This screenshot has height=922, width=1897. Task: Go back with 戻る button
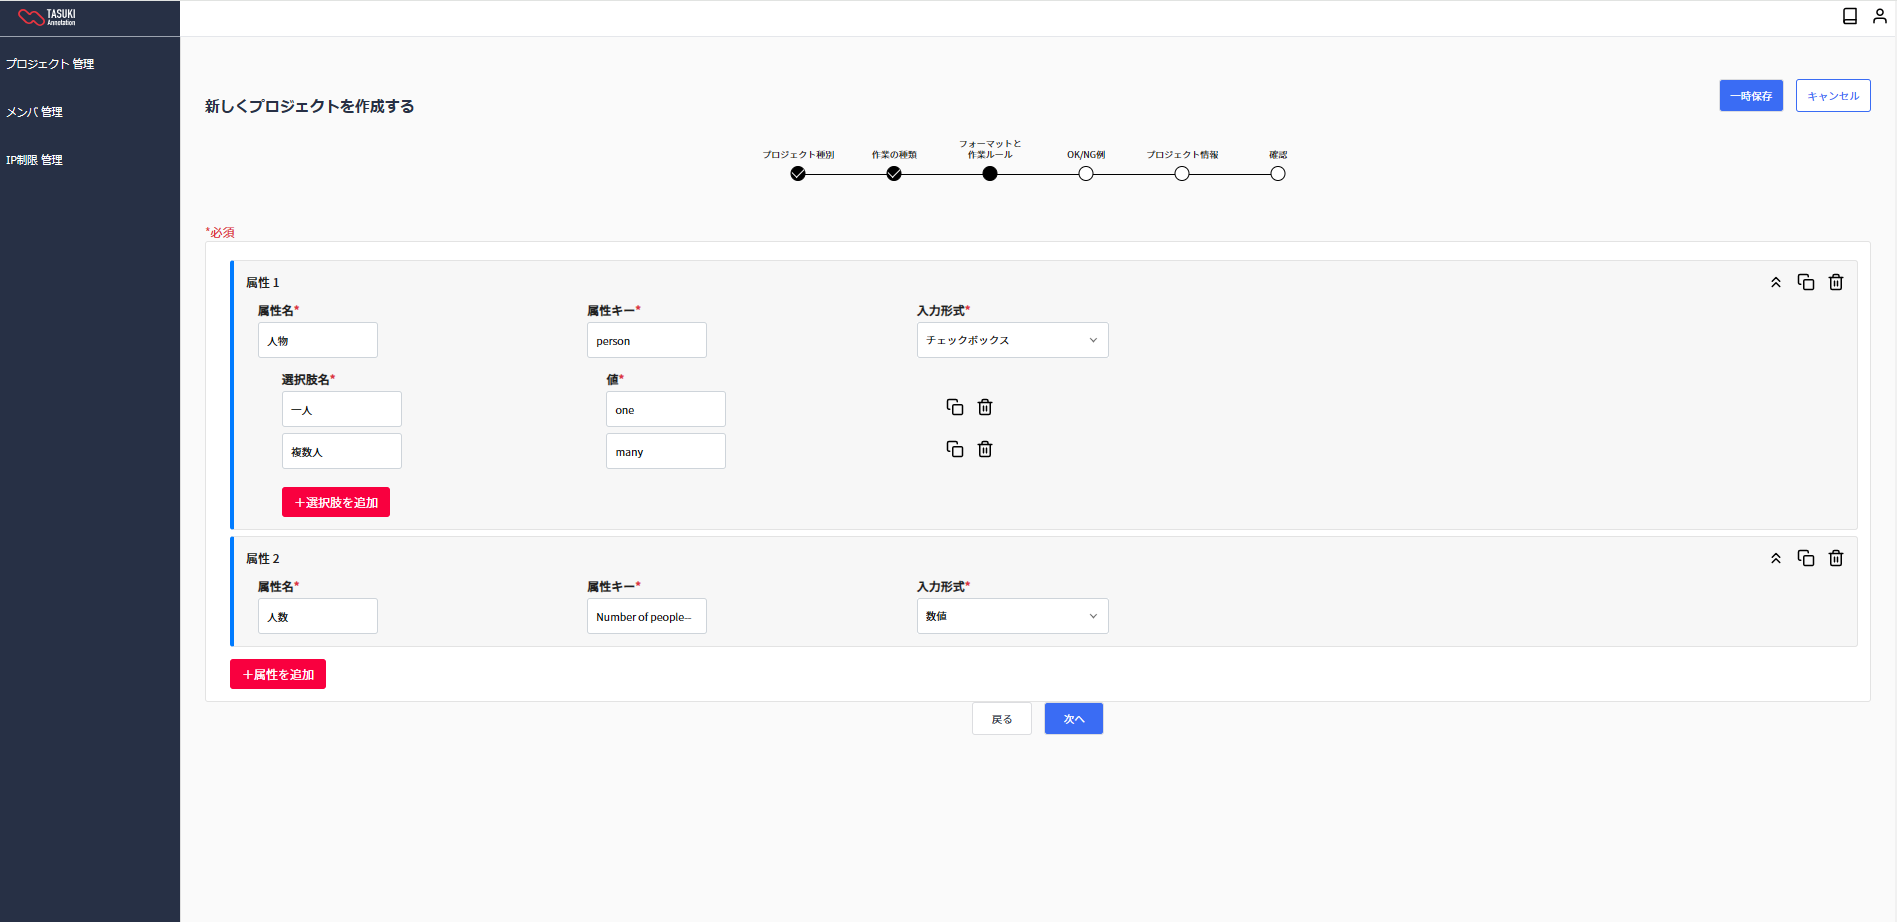point(1002,719)
